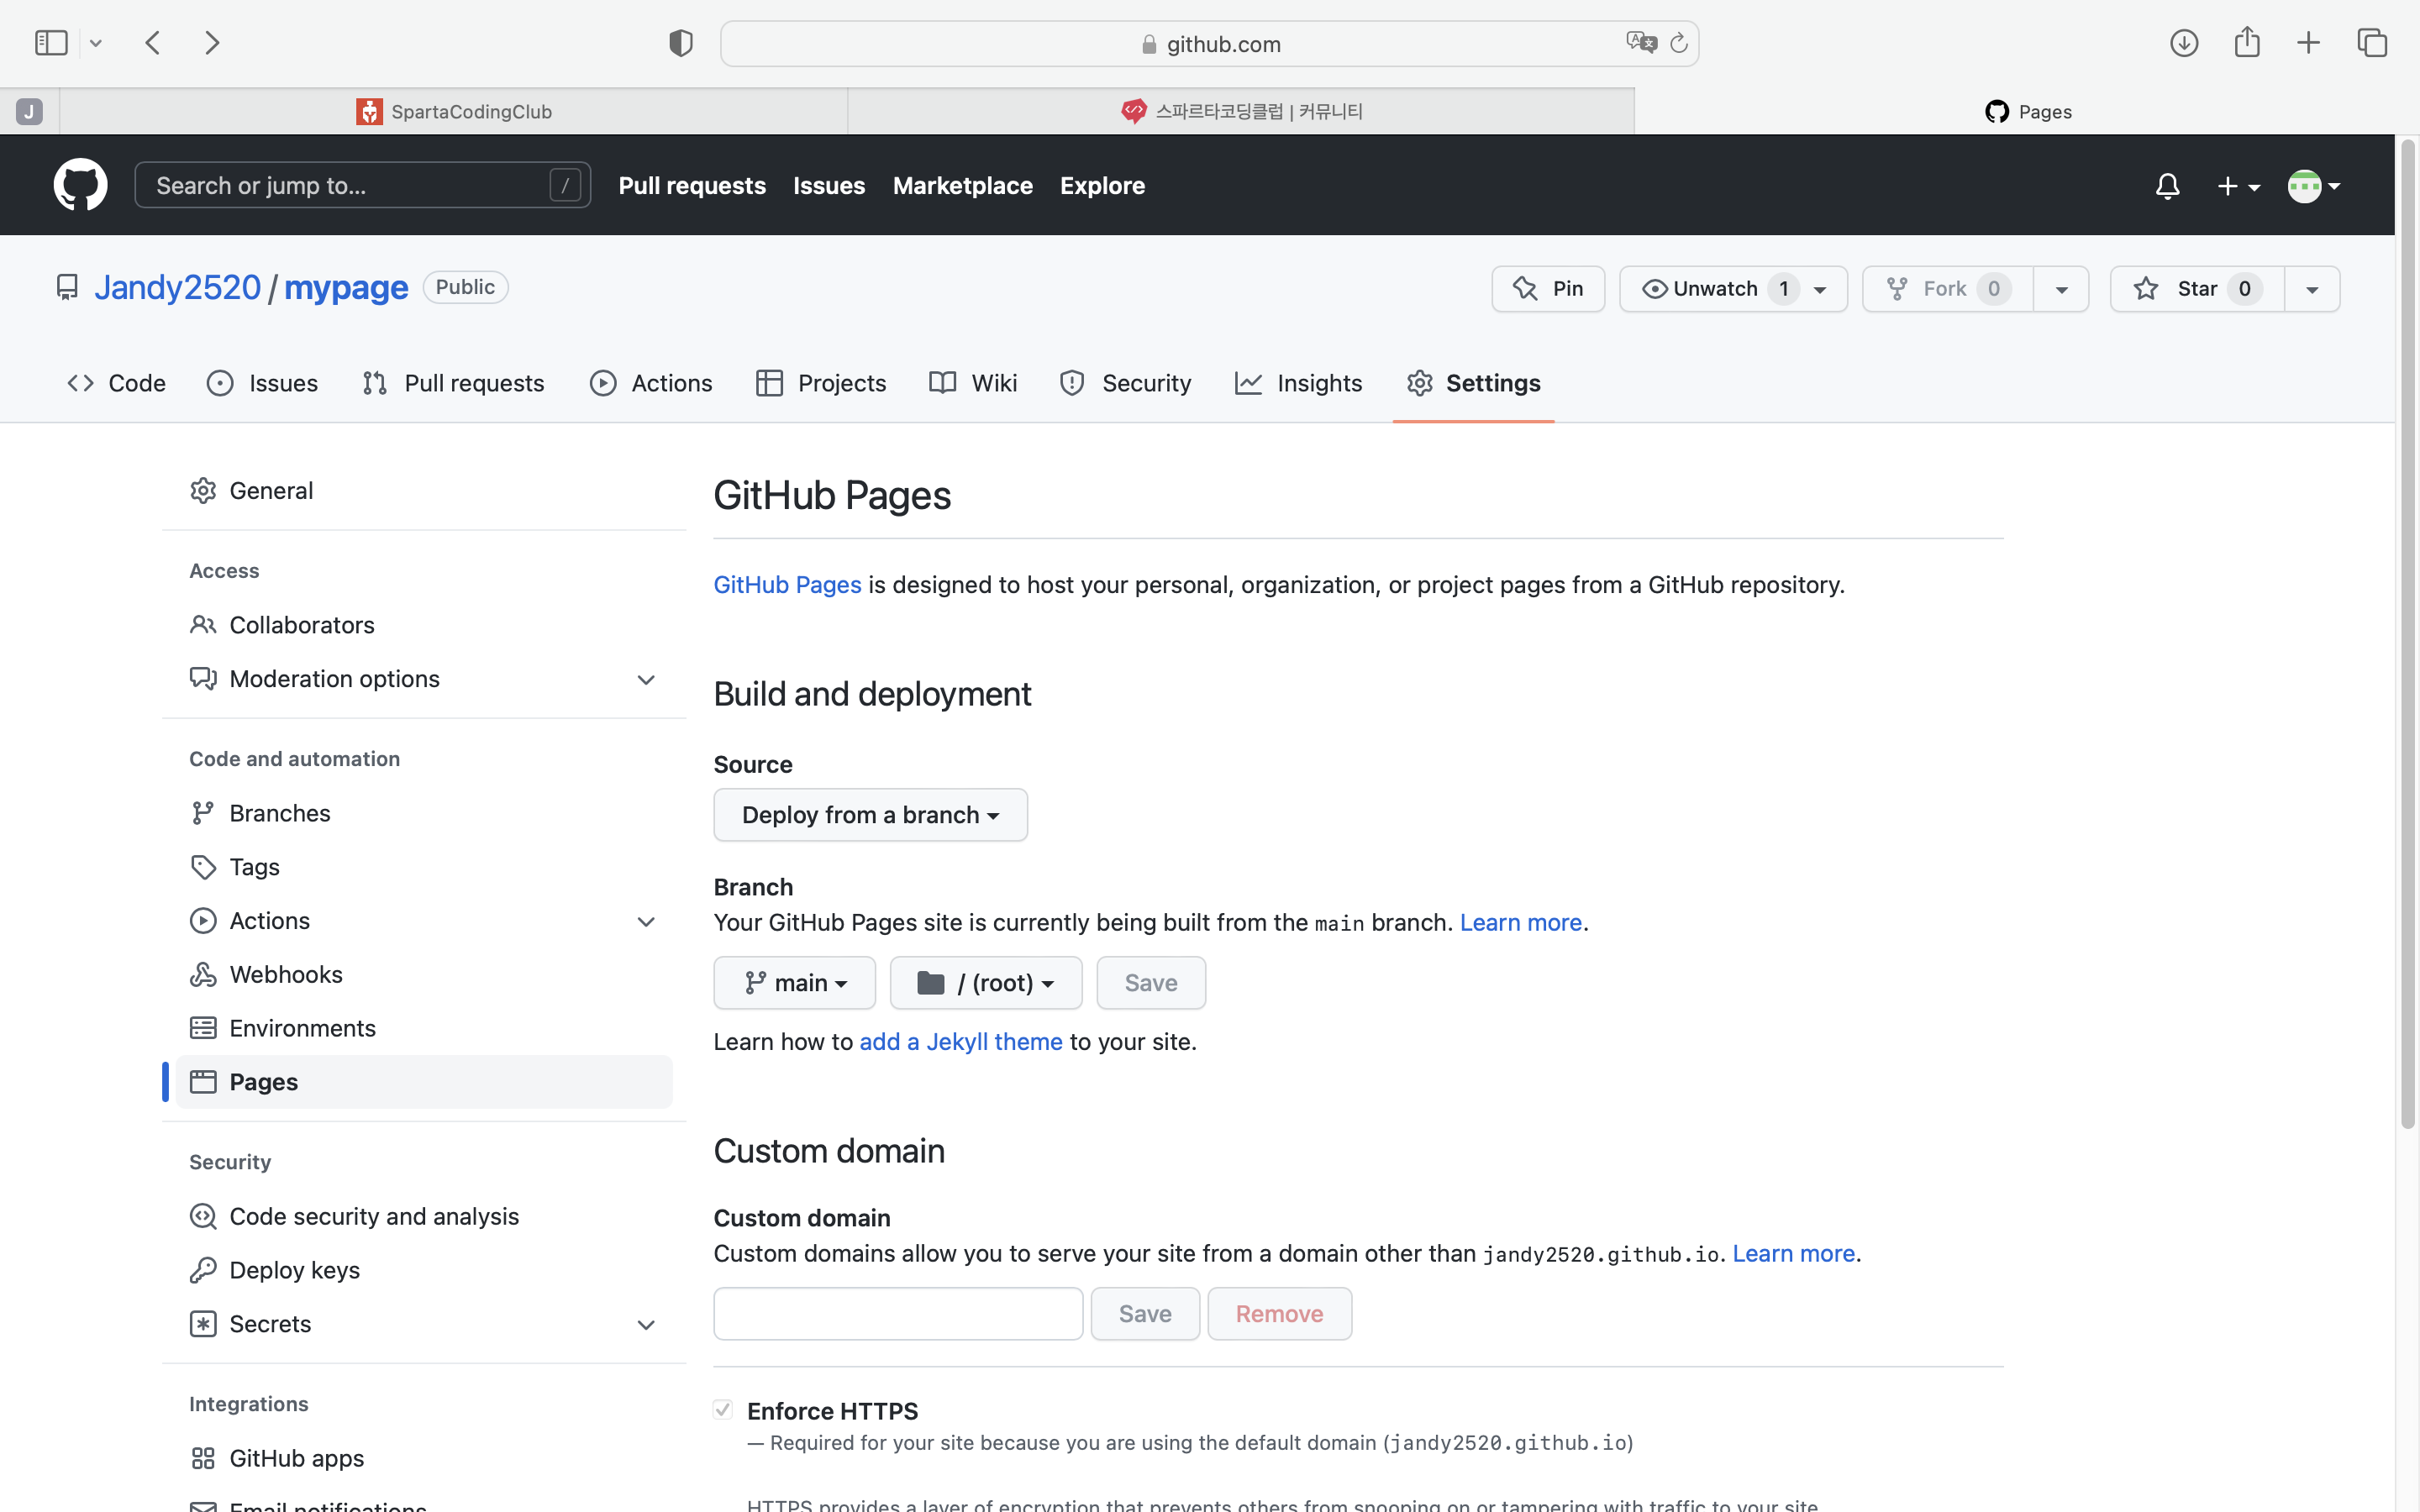Open the Jandy2520 profile link

[177, 288]
